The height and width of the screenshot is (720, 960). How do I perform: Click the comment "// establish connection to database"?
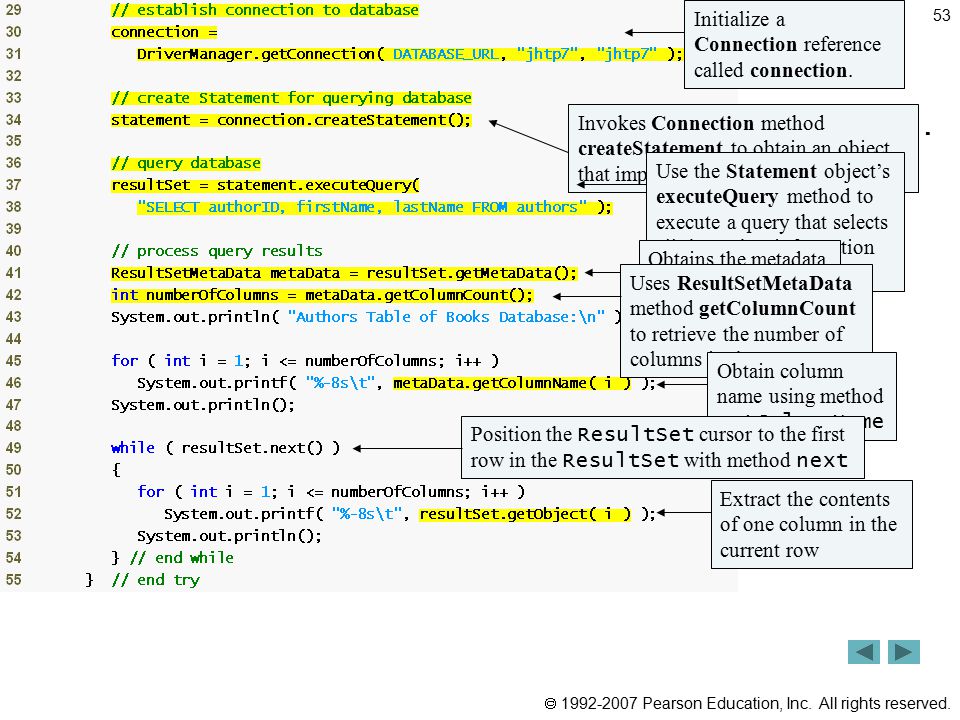[x=265, y=10]
